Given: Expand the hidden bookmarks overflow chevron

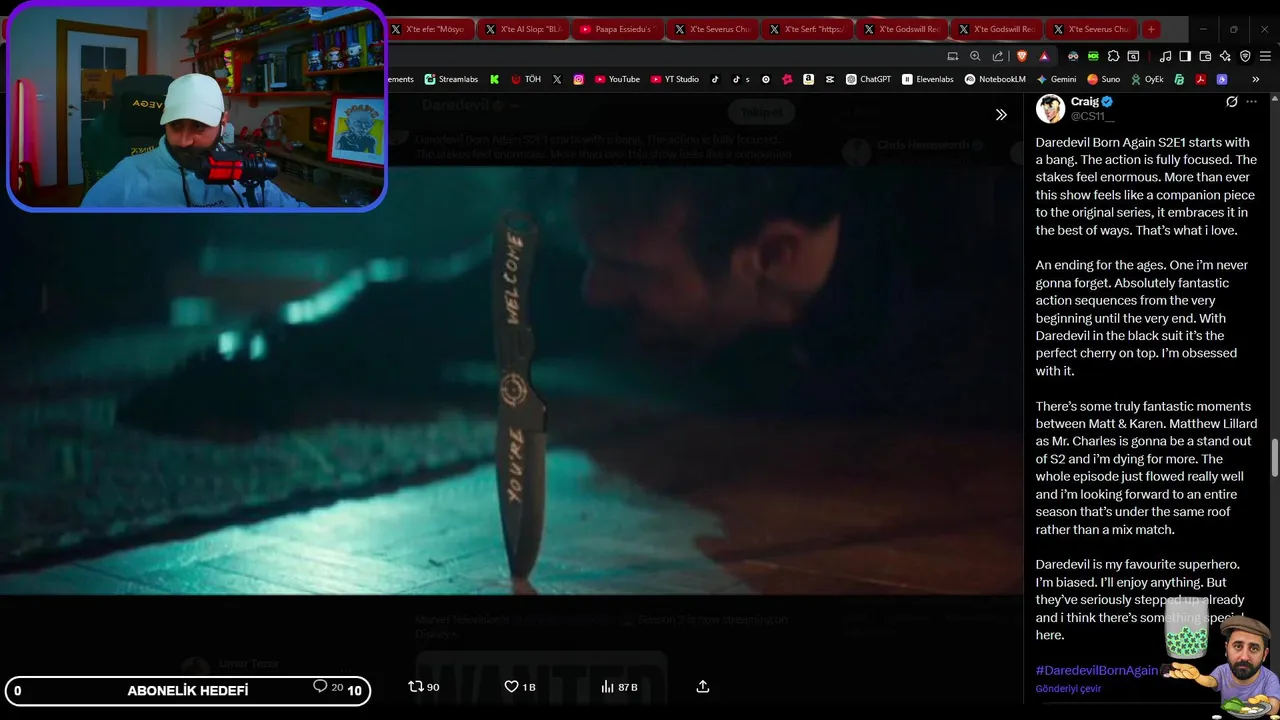Looking at the screenshot, I should pos(1255,79).
